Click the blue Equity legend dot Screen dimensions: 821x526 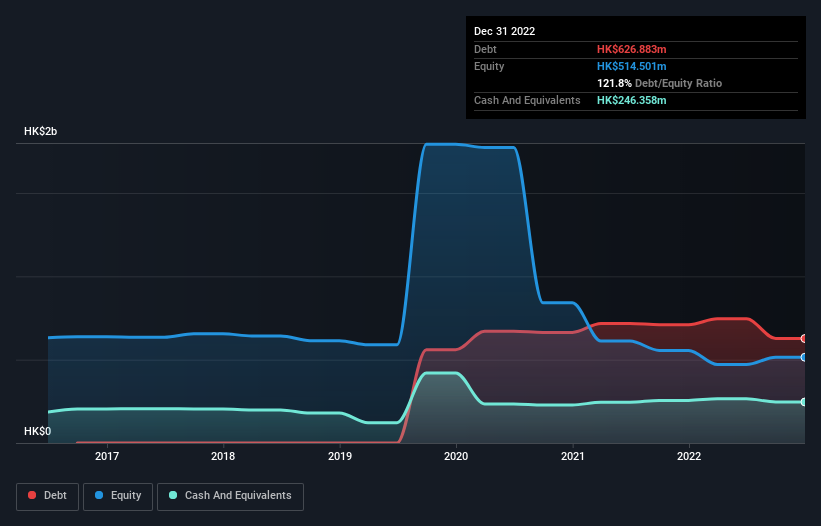click(x=99, y=495)
